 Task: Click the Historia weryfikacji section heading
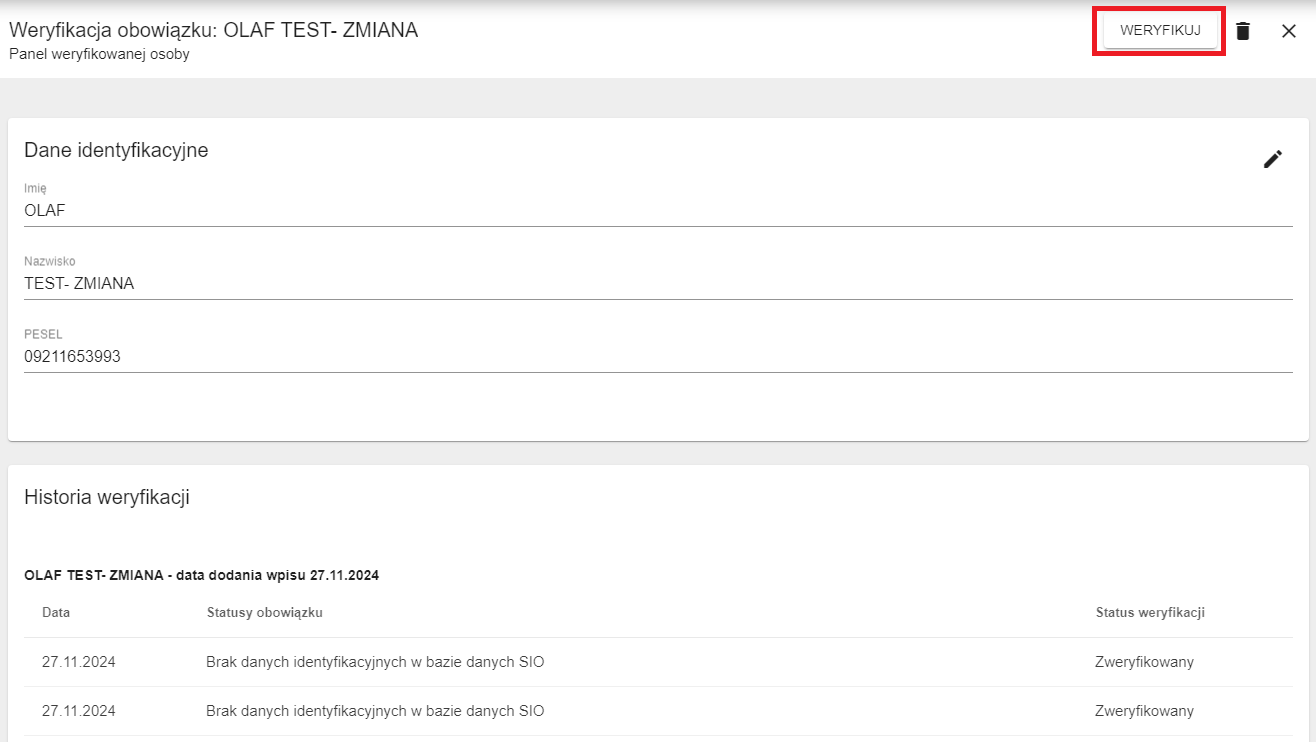107,497
